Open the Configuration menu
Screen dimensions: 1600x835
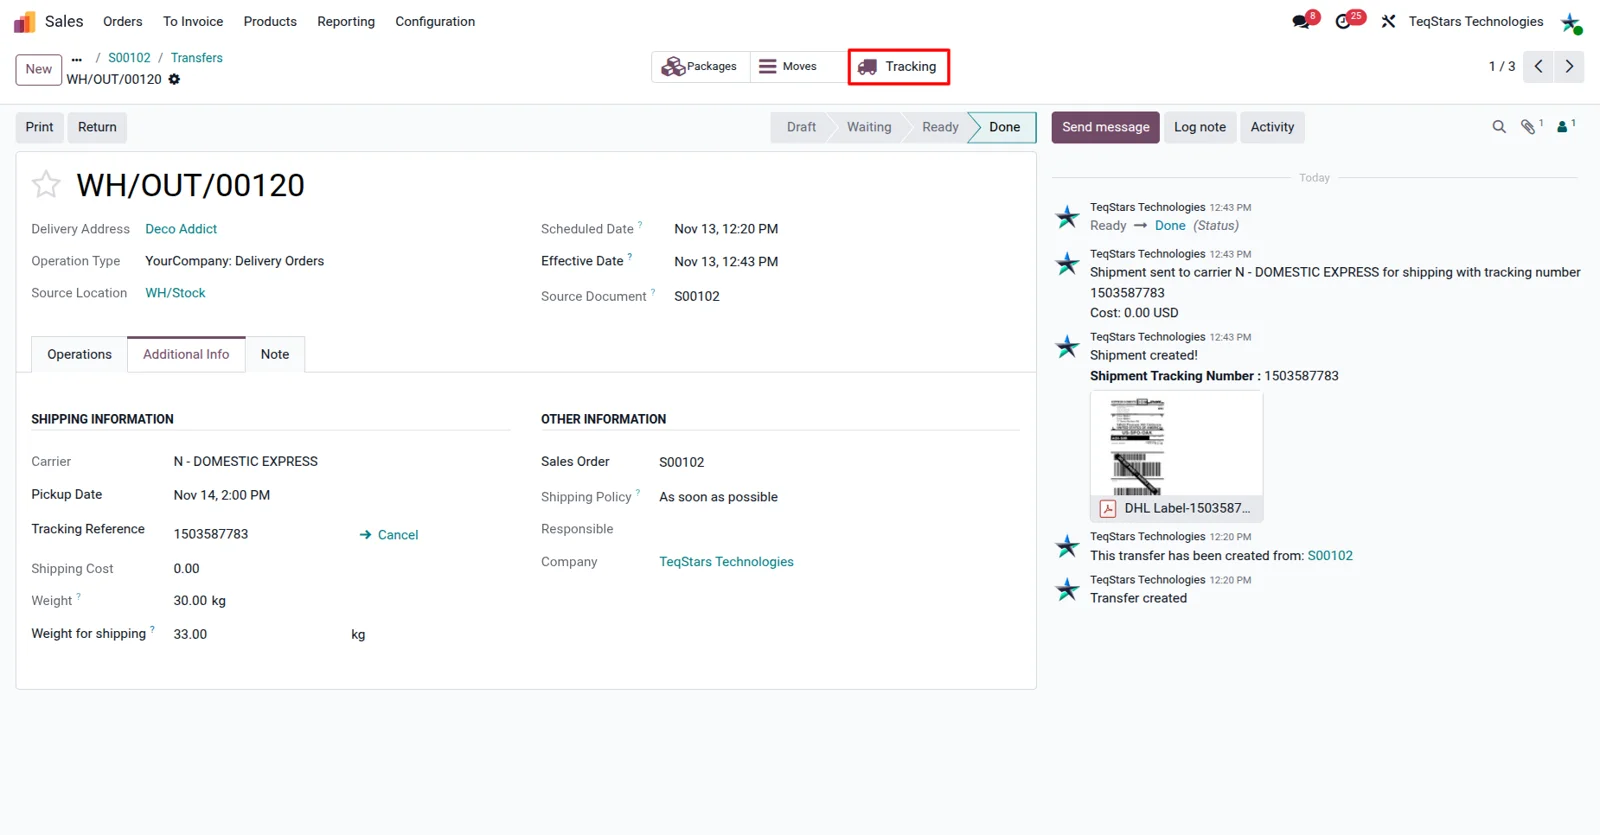click(435, 21)
